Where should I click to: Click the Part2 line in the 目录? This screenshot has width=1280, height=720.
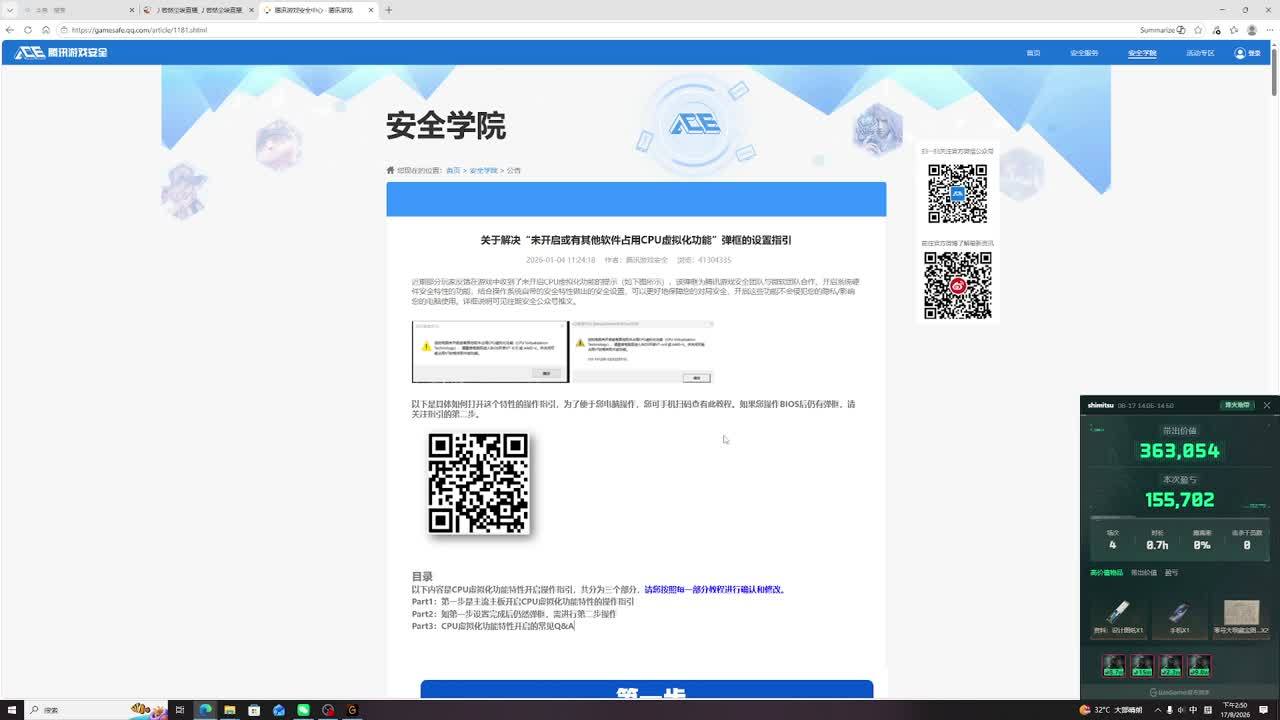coord(514,614)
